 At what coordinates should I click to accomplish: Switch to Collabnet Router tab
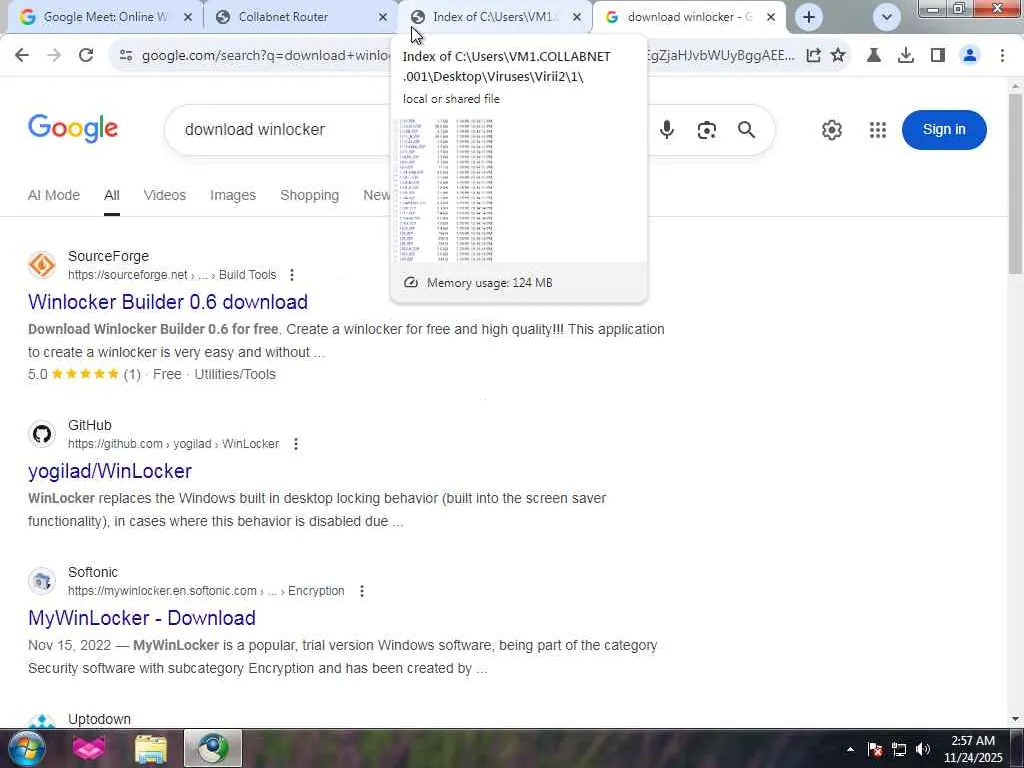[301, 17]
